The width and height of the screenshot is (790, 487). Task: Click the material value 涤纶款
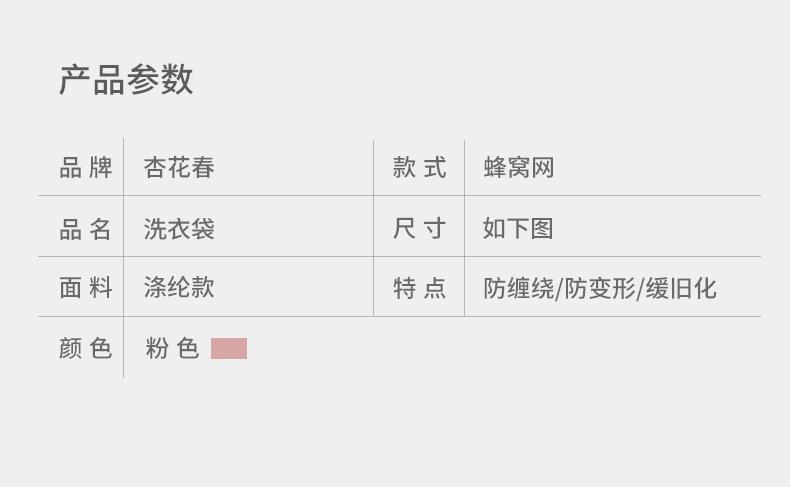[x=179, y=288]
